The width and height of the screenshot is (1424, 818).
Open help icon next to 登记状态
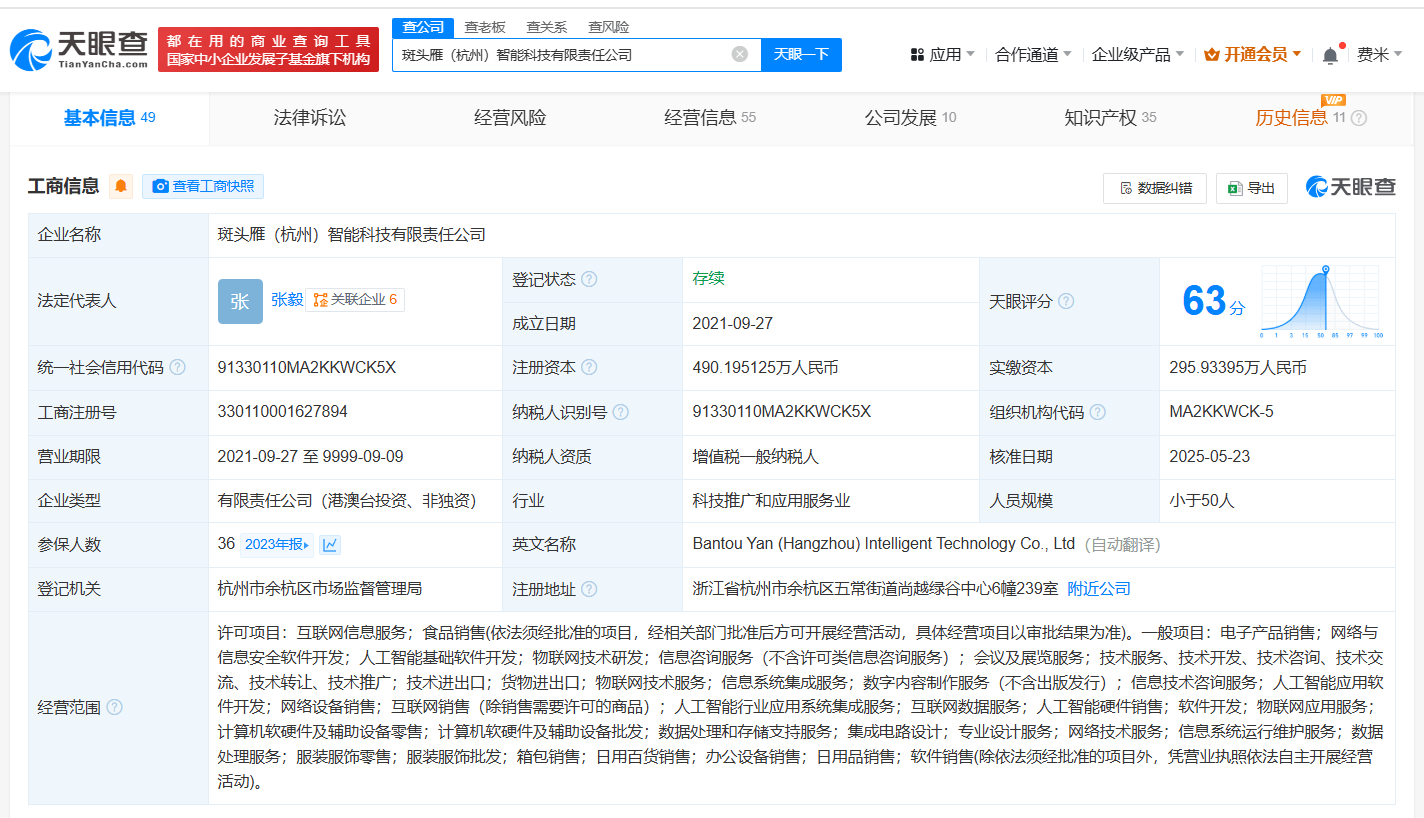[589, 279]
